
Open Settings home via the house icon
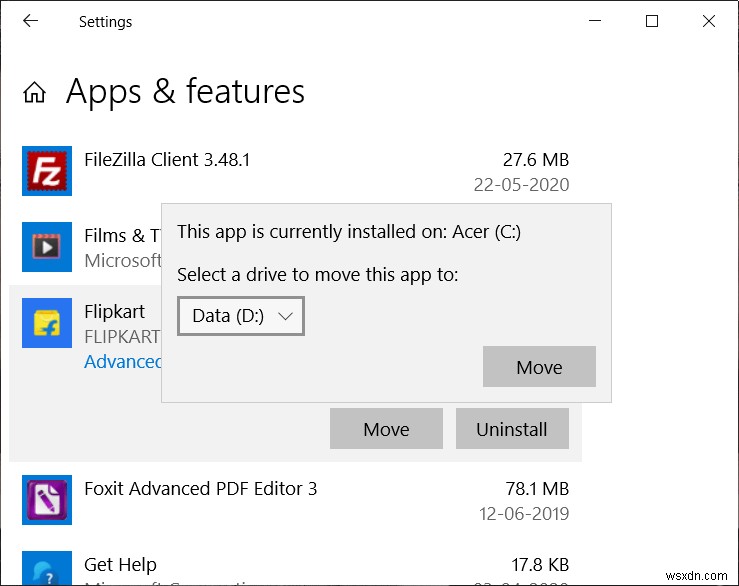pyautogui.click(x=34, y=92)
